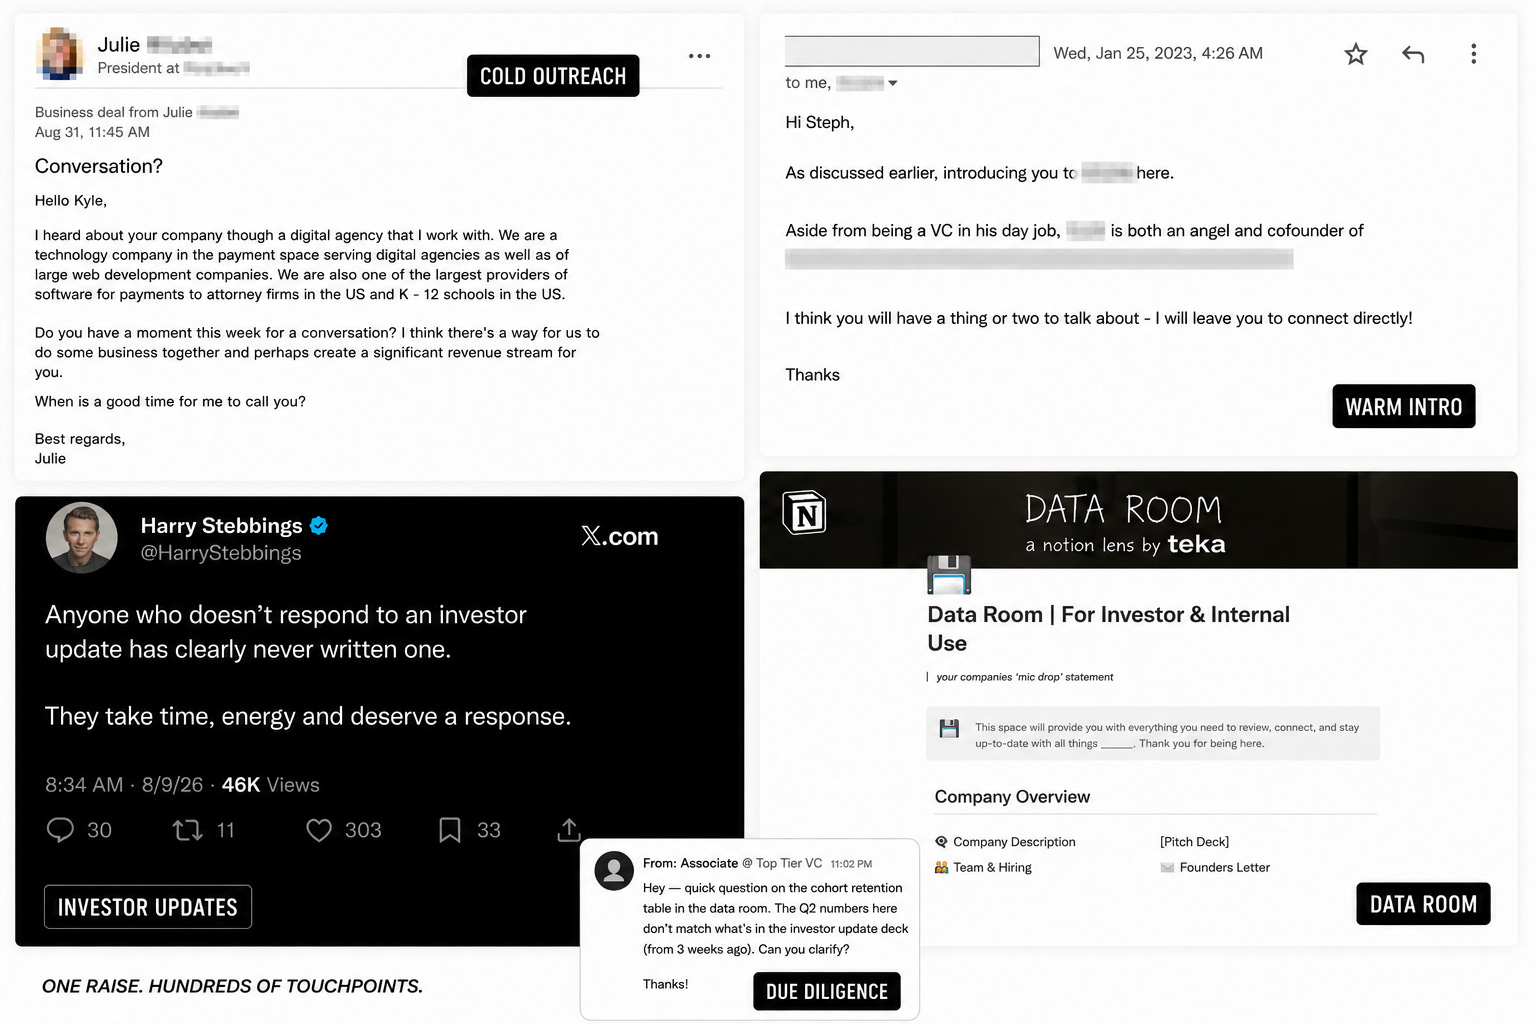
Task: Click Harry Stebbings' profile photo
Action: click(82, 537)
